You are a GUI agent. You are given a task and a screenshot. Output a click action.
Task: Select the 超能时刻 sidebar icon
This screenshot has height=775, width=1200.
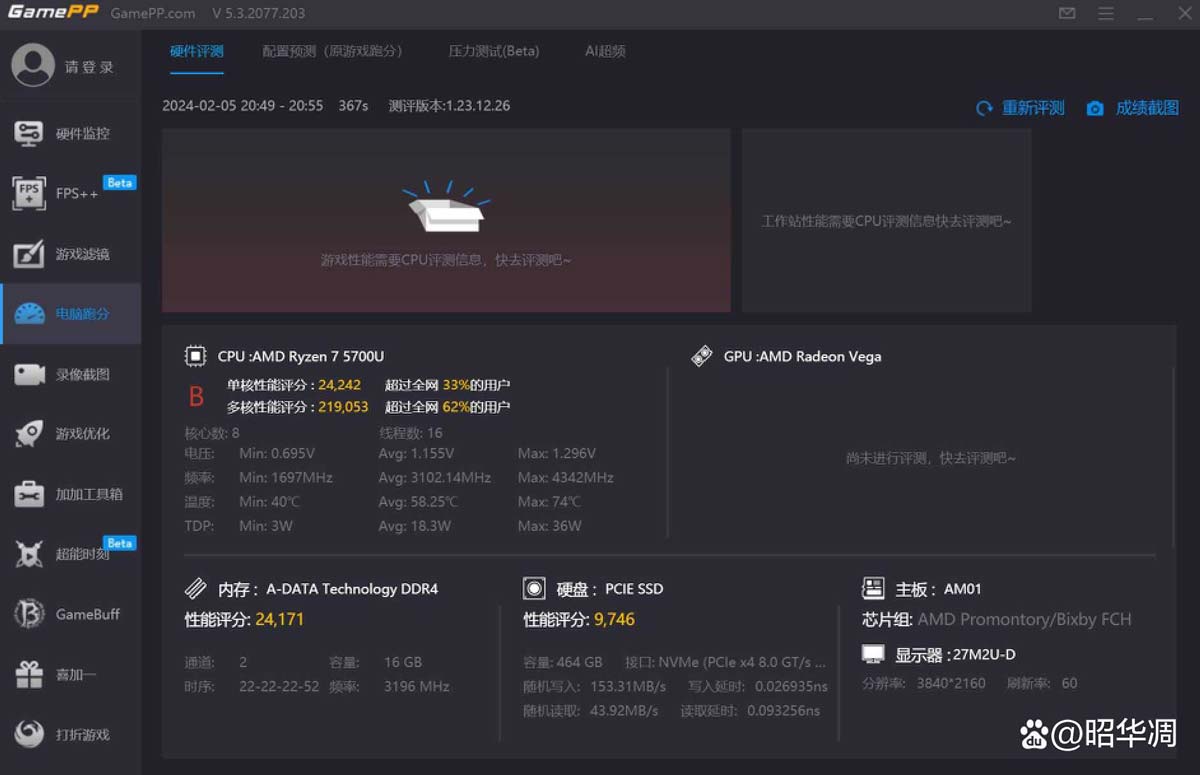[29, 554]
